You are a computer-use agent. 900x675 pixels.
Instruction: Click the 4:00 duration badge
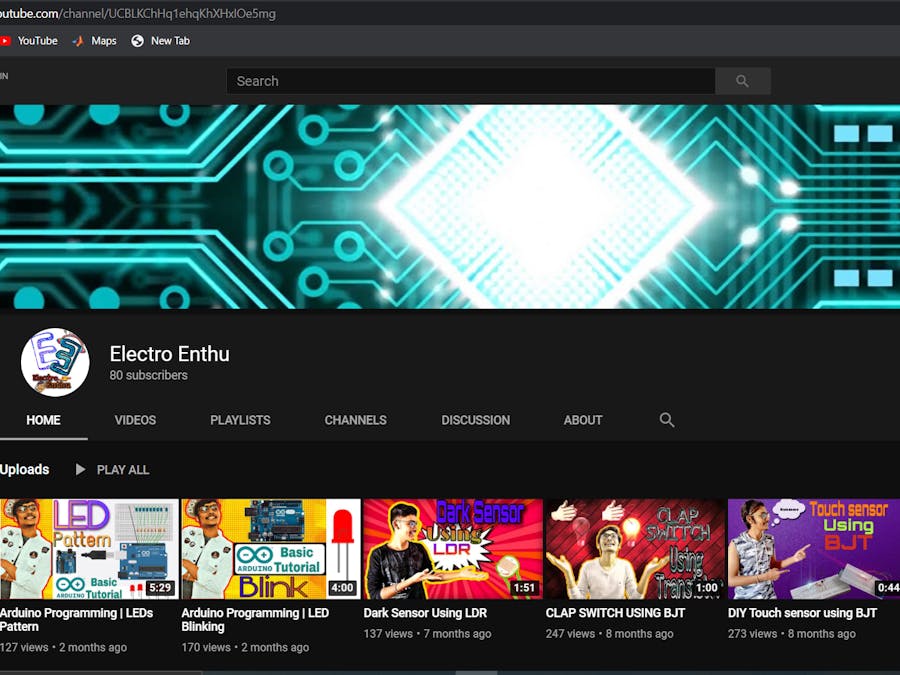(x=342, y=588)
